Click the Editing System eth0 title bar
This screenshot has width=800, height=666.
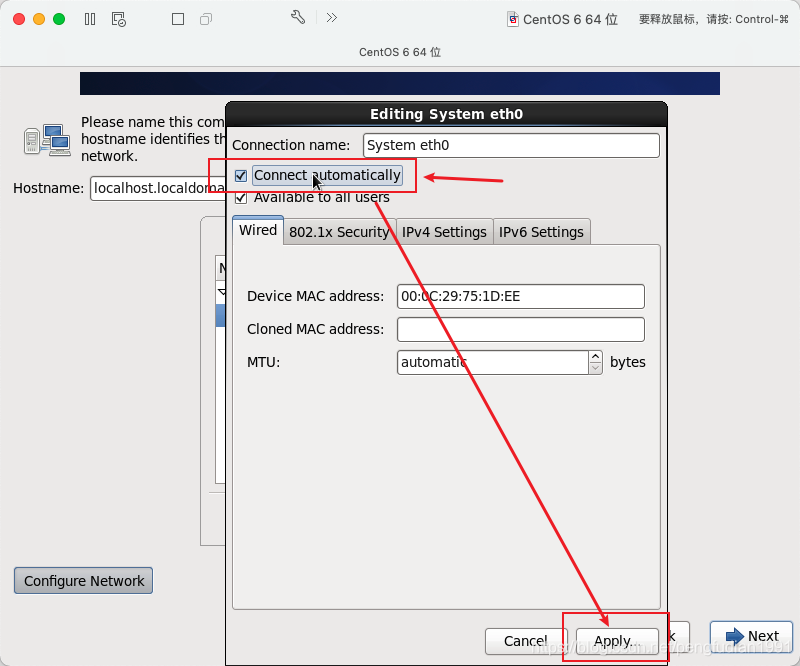(446, 114)
